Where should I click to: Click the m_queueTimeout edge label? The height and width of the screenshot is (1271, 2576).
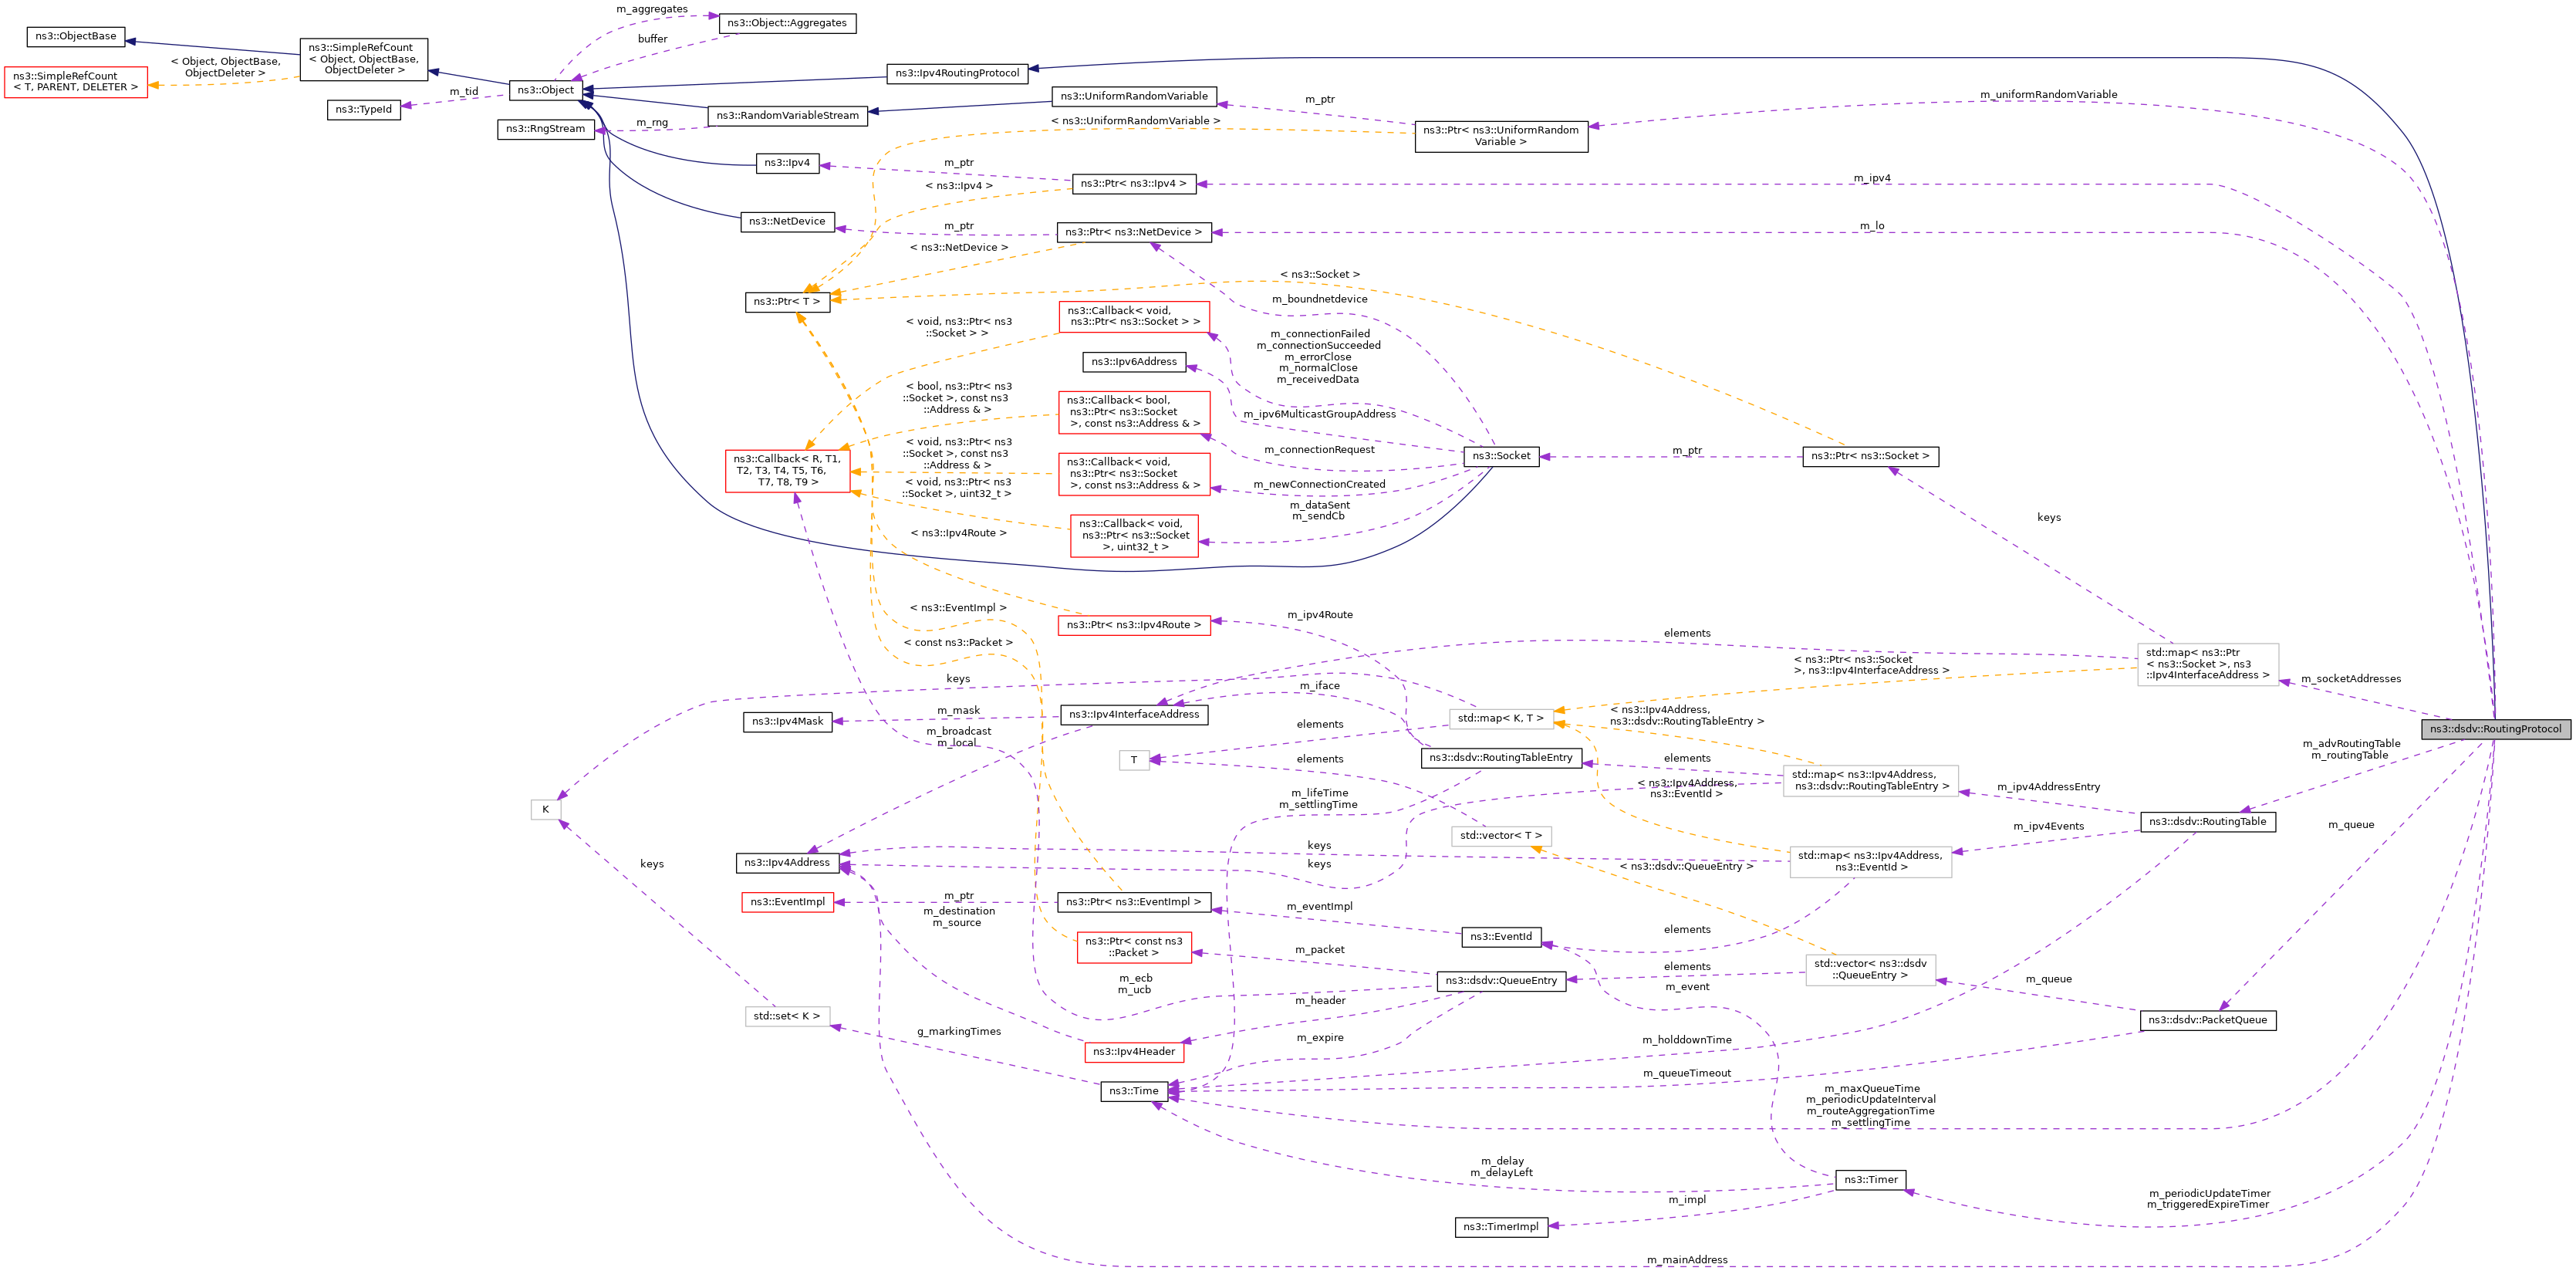tap(1686, 1074)
